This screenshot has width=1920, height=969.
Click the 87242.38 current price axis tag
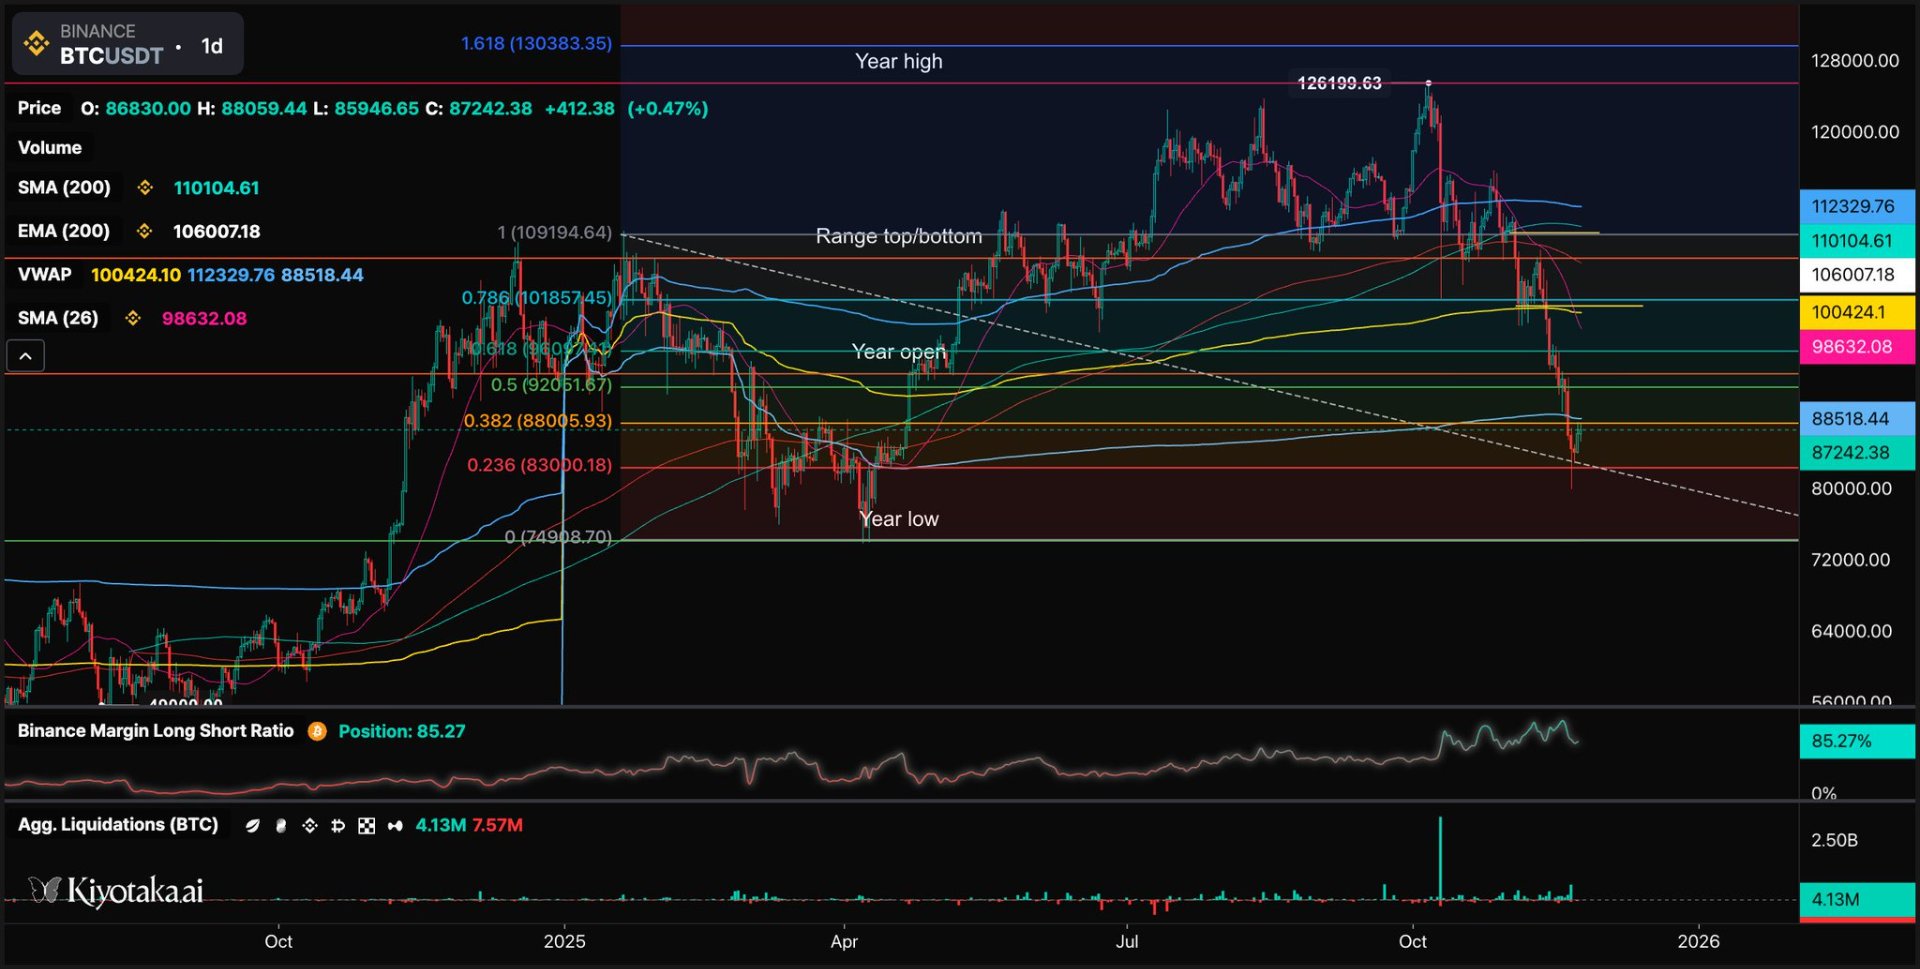[1857, 453]
